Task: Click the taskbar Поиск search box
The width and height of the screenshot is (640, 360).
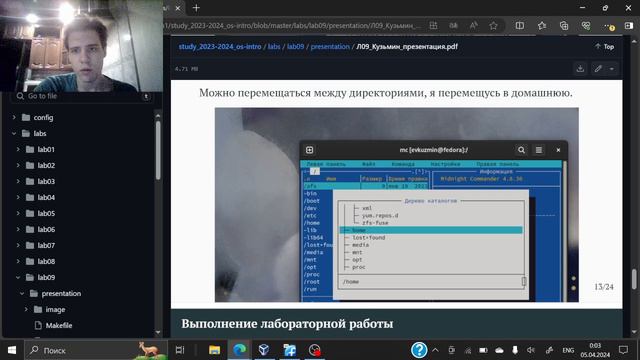Action: point(96,350)
